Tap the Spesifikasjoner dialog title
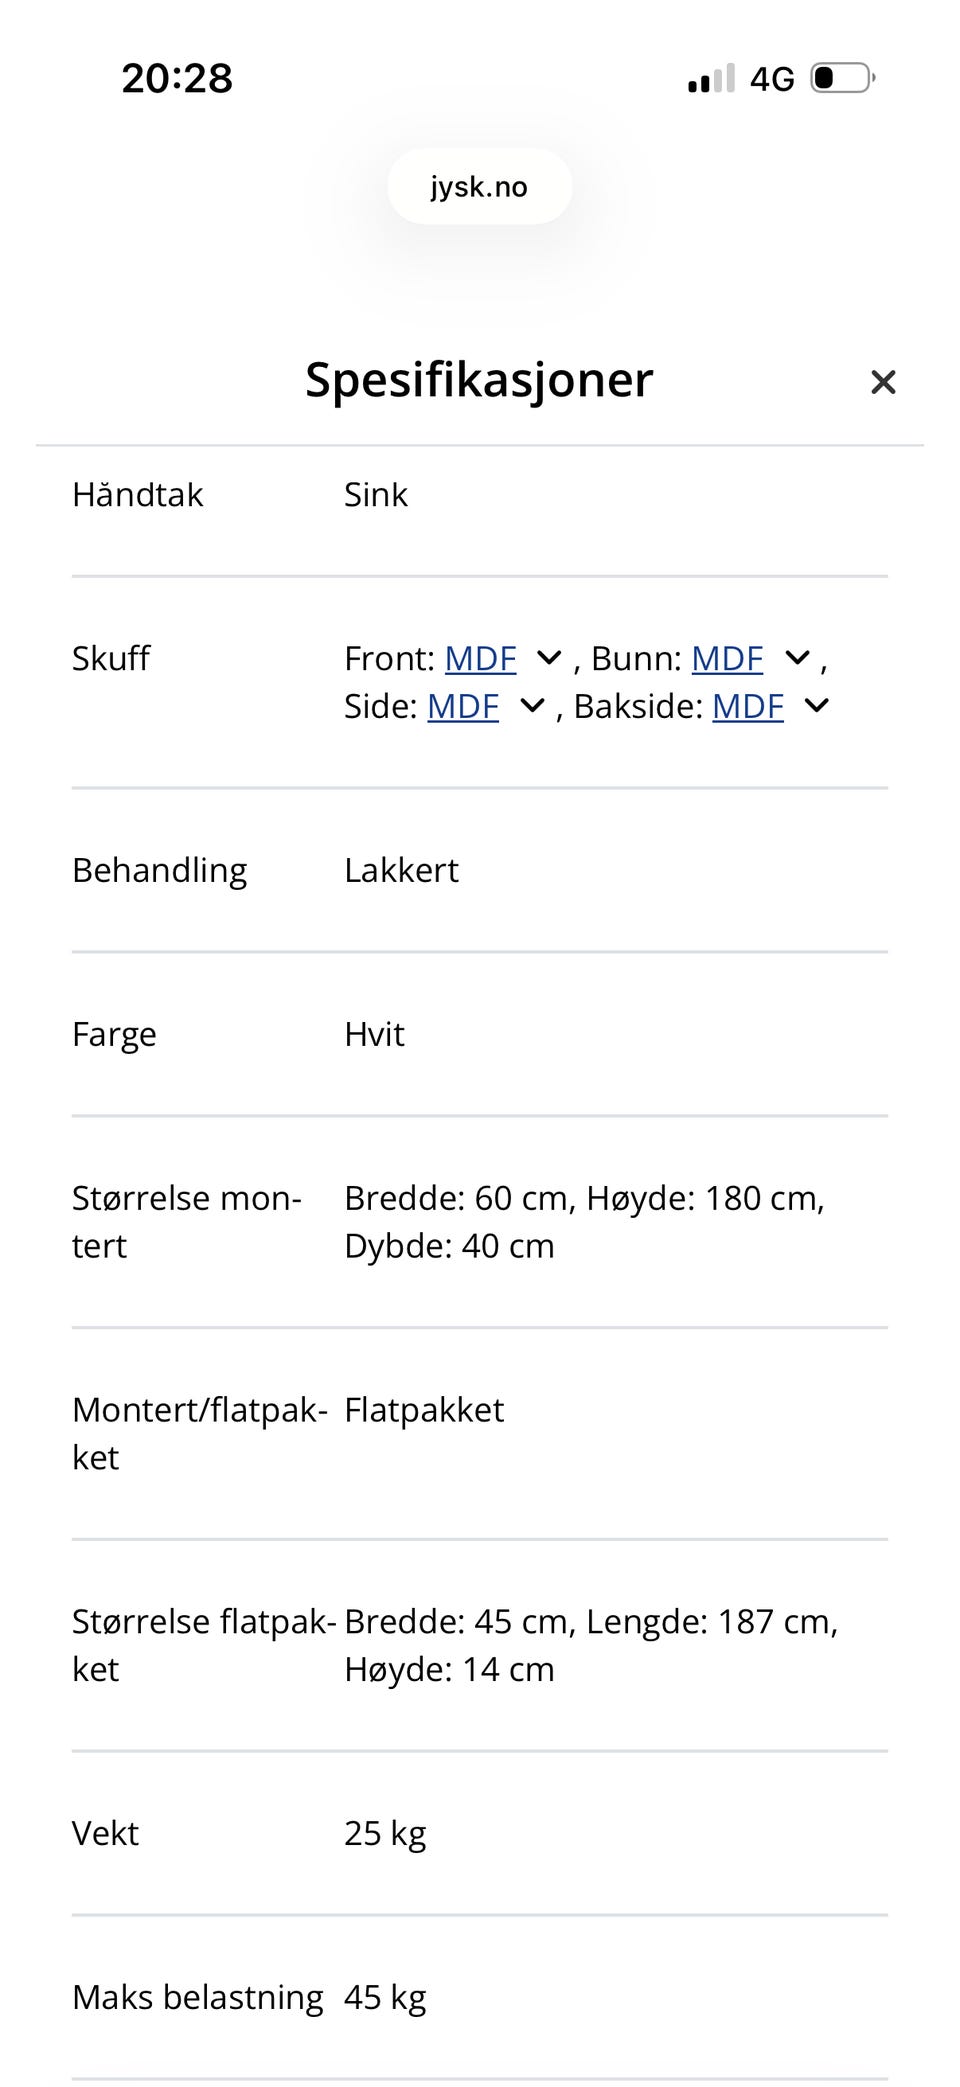The image size is (960, 2087). [479, 380]
